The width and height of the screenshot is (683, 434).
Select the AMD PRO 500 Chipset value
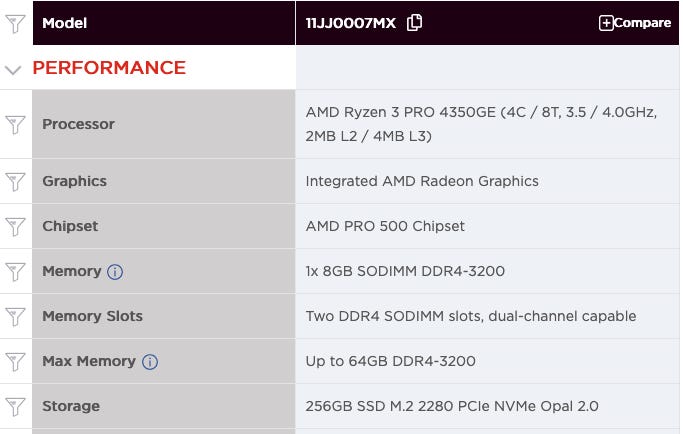point(385,226)
